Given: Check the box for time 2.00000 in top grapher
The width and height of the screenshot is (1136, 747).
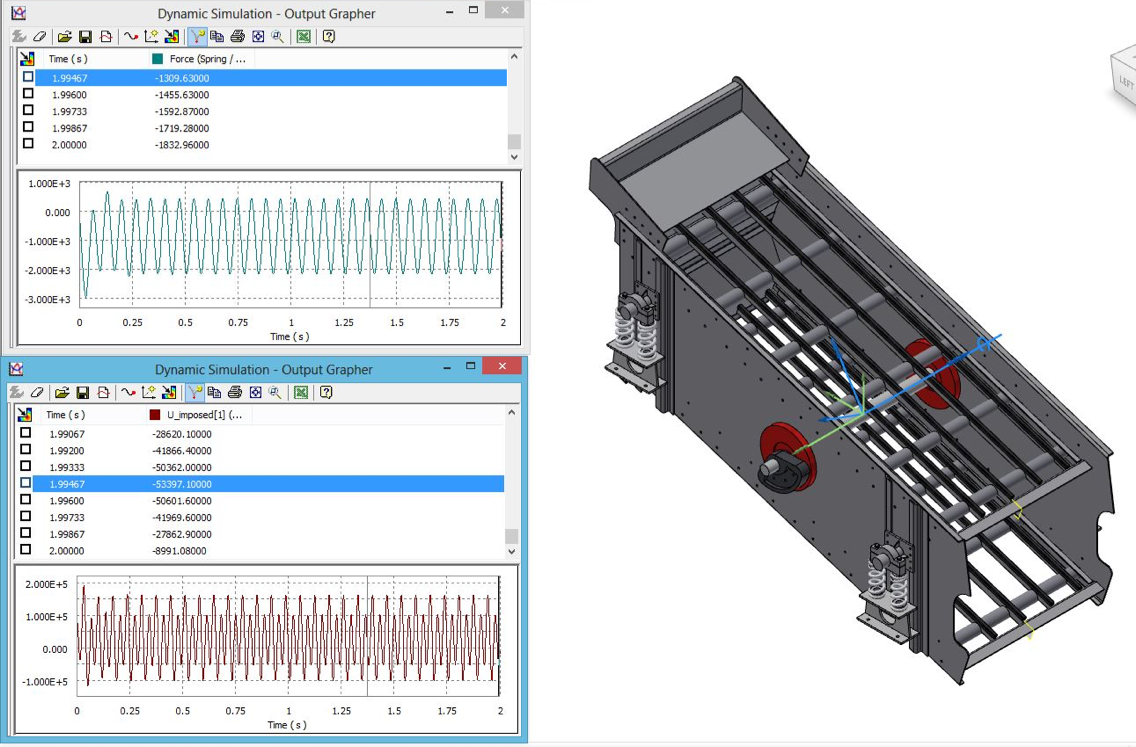Looking at the screenshot, I should click(28, 144).
